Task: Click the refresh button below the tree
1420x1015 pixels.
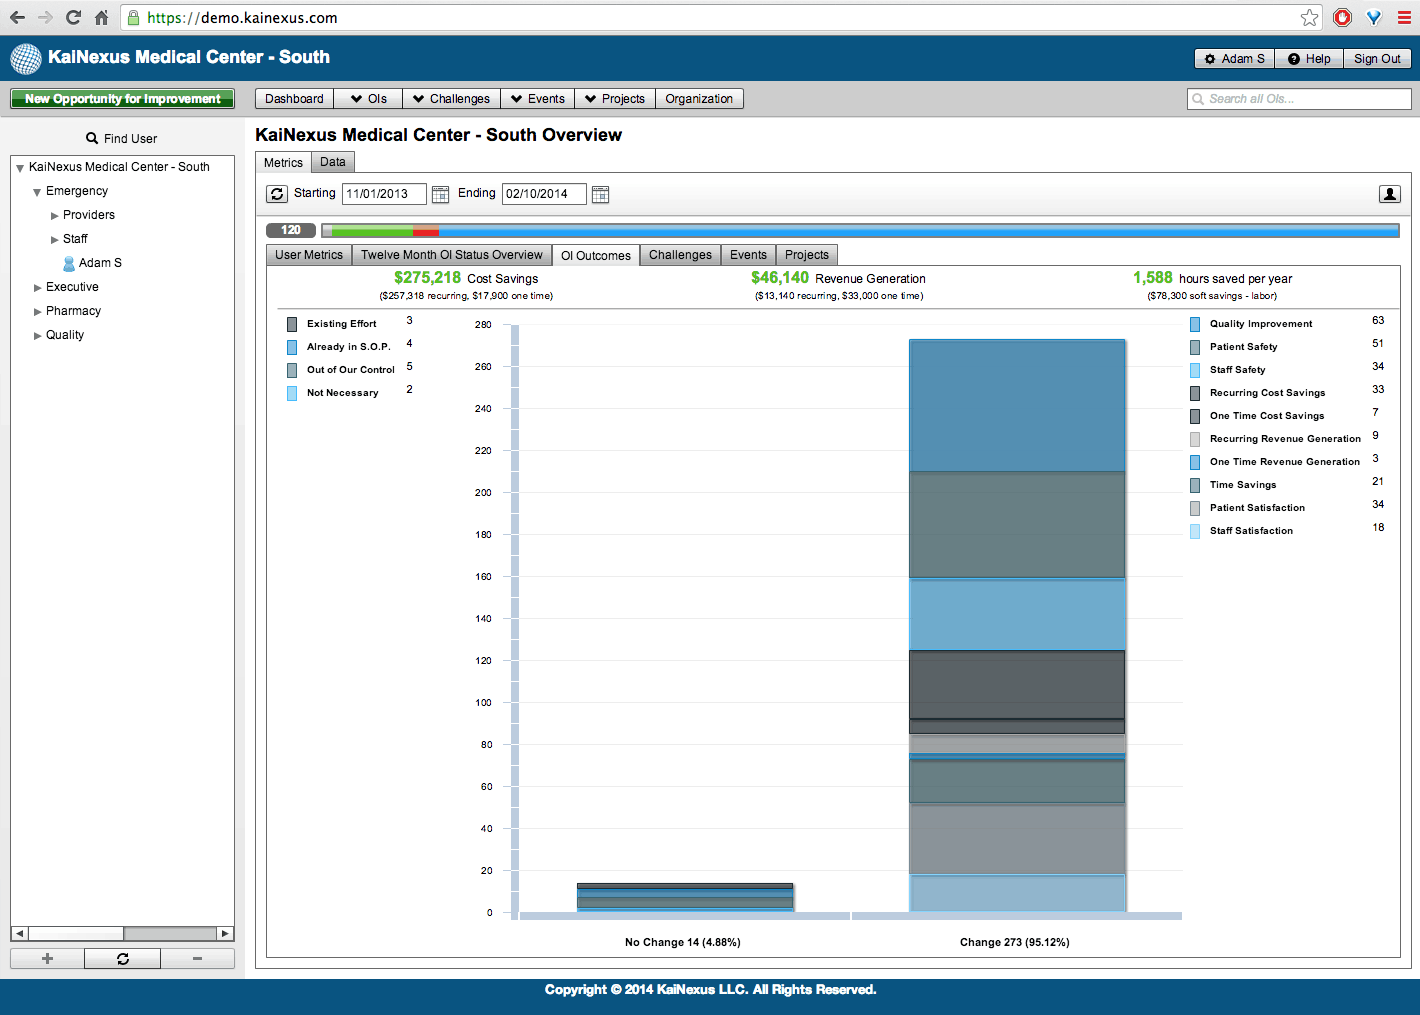Action: coord(122,958)
